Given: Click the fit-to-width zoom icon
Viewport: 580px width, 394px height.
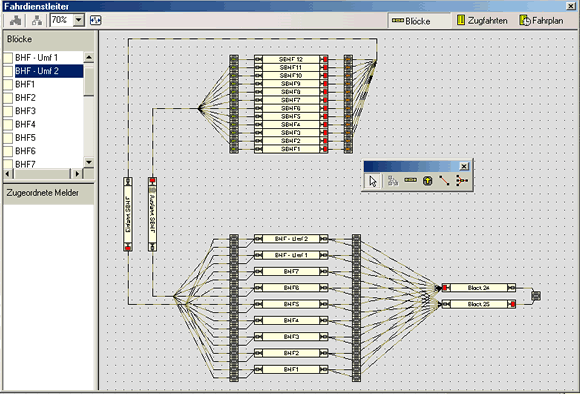Looking at the screenshot, I should [x=95, y=20].
